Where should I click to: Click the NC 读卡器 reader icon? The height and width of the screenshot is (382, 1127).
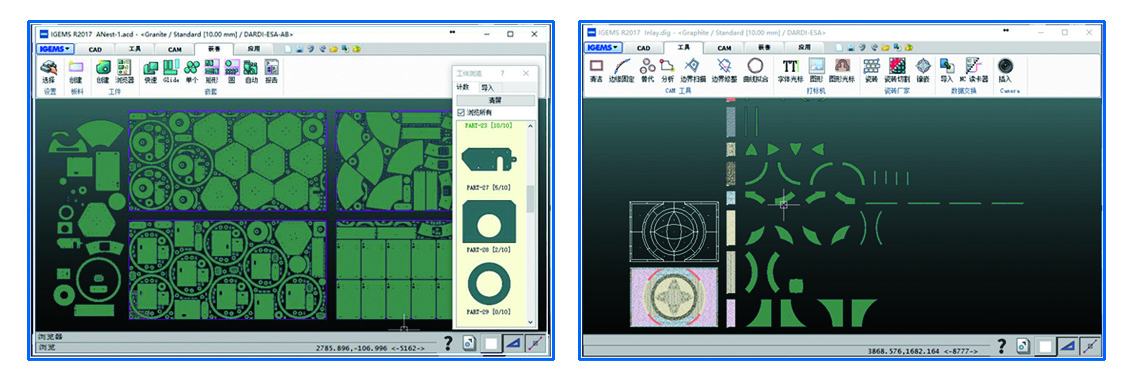coord(973,71)
